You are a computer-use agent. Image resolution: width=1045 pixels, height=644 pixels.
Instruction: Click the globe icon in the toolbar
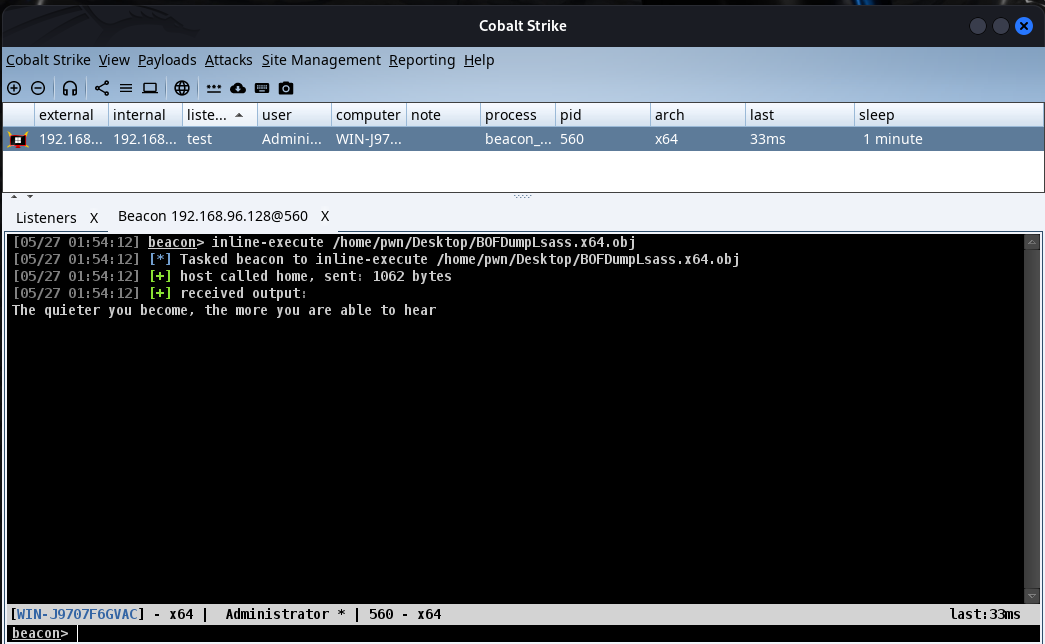[182, 88]
